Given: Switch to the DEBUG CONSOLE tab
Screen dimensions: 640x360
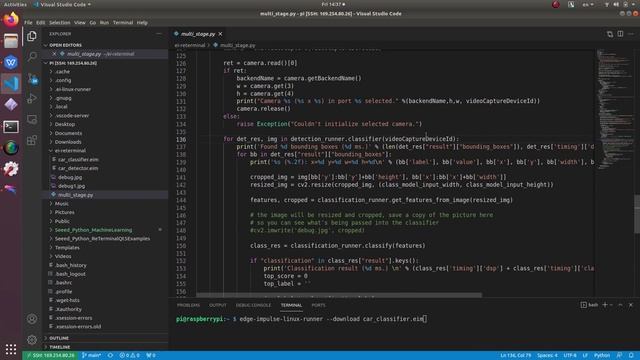Looking at the screenshot, I should click(x=253, y=305).
